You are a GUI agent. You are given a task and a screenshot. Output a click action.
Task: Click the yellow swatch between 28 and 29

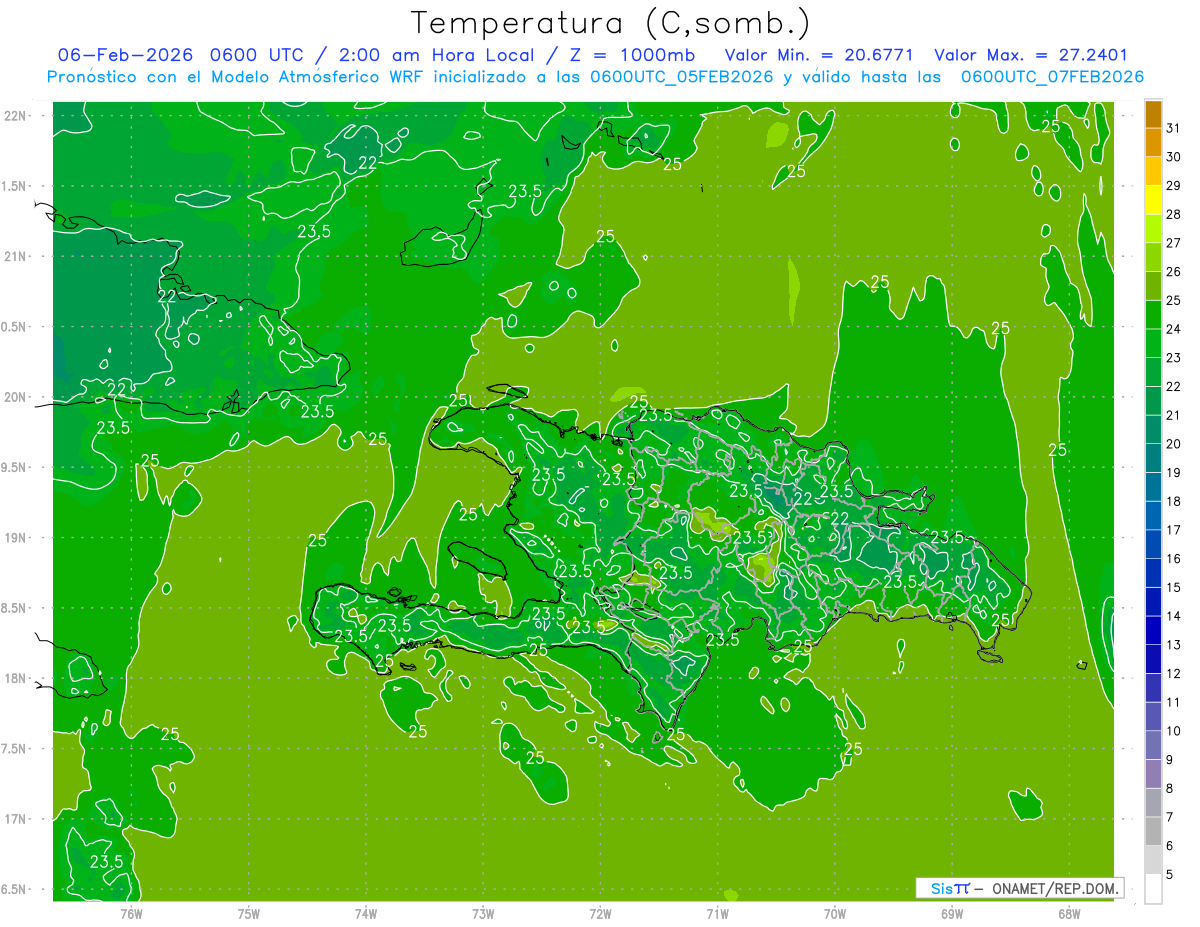click(x=1153, y=200)
